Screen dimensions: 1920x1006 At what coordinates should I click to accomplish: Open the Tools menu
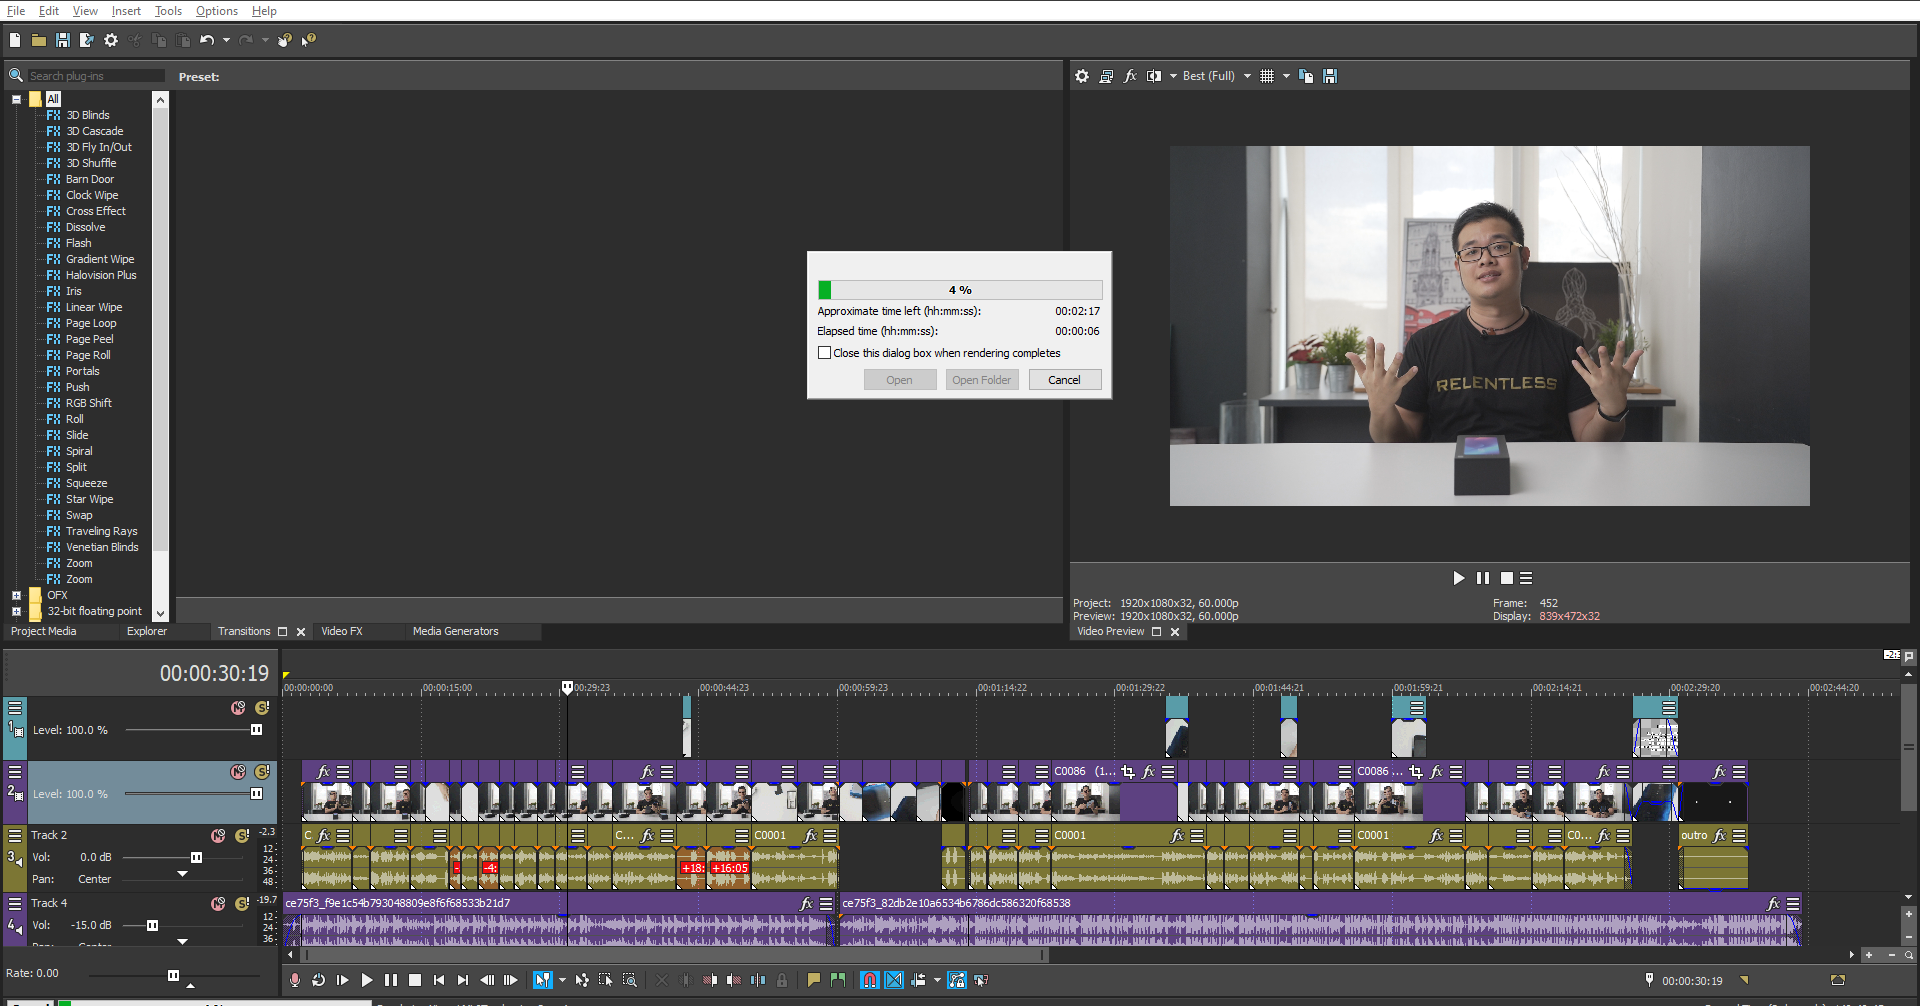168,11
